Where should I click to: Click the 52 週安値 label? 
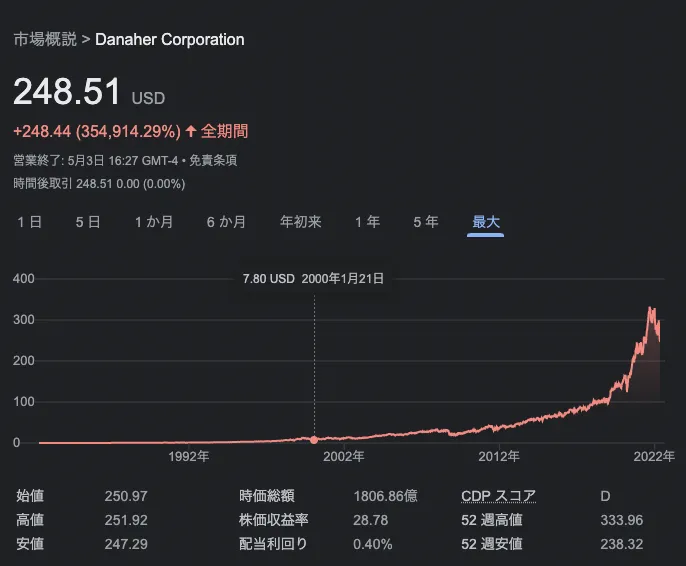click(492, 544)
